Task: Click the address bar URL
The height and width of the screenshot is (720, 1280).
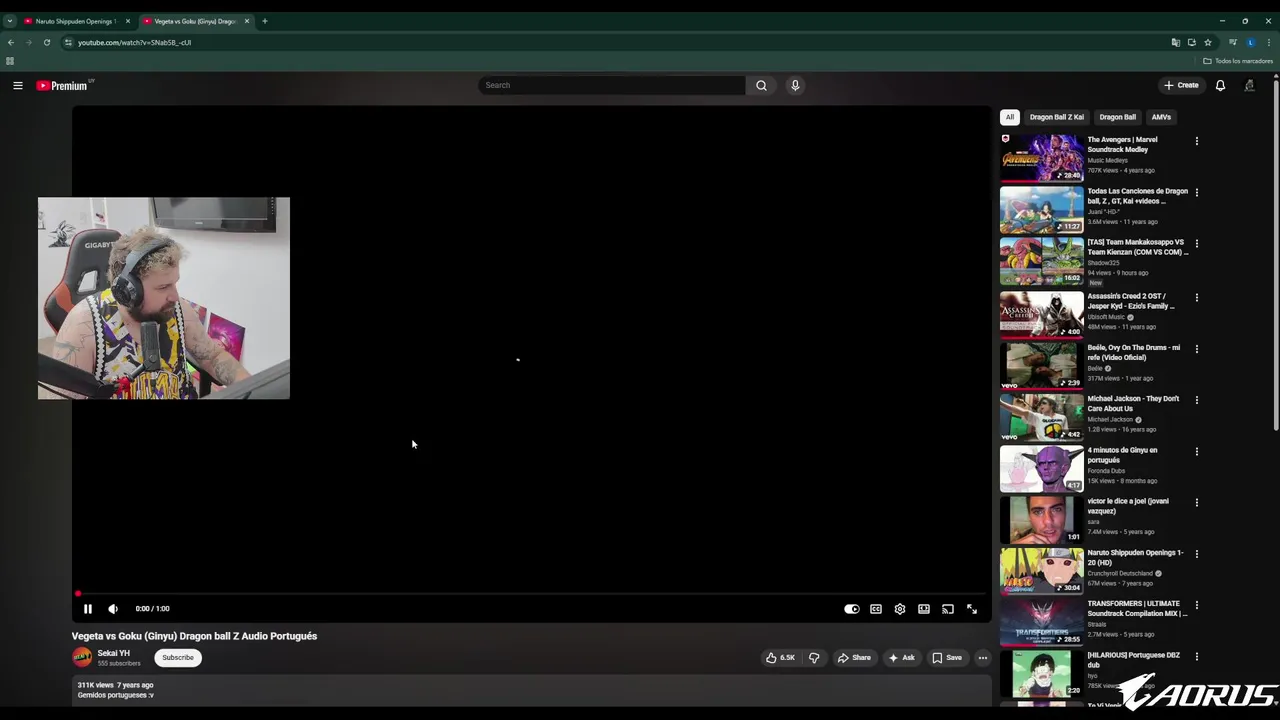Action: [135, 43]
